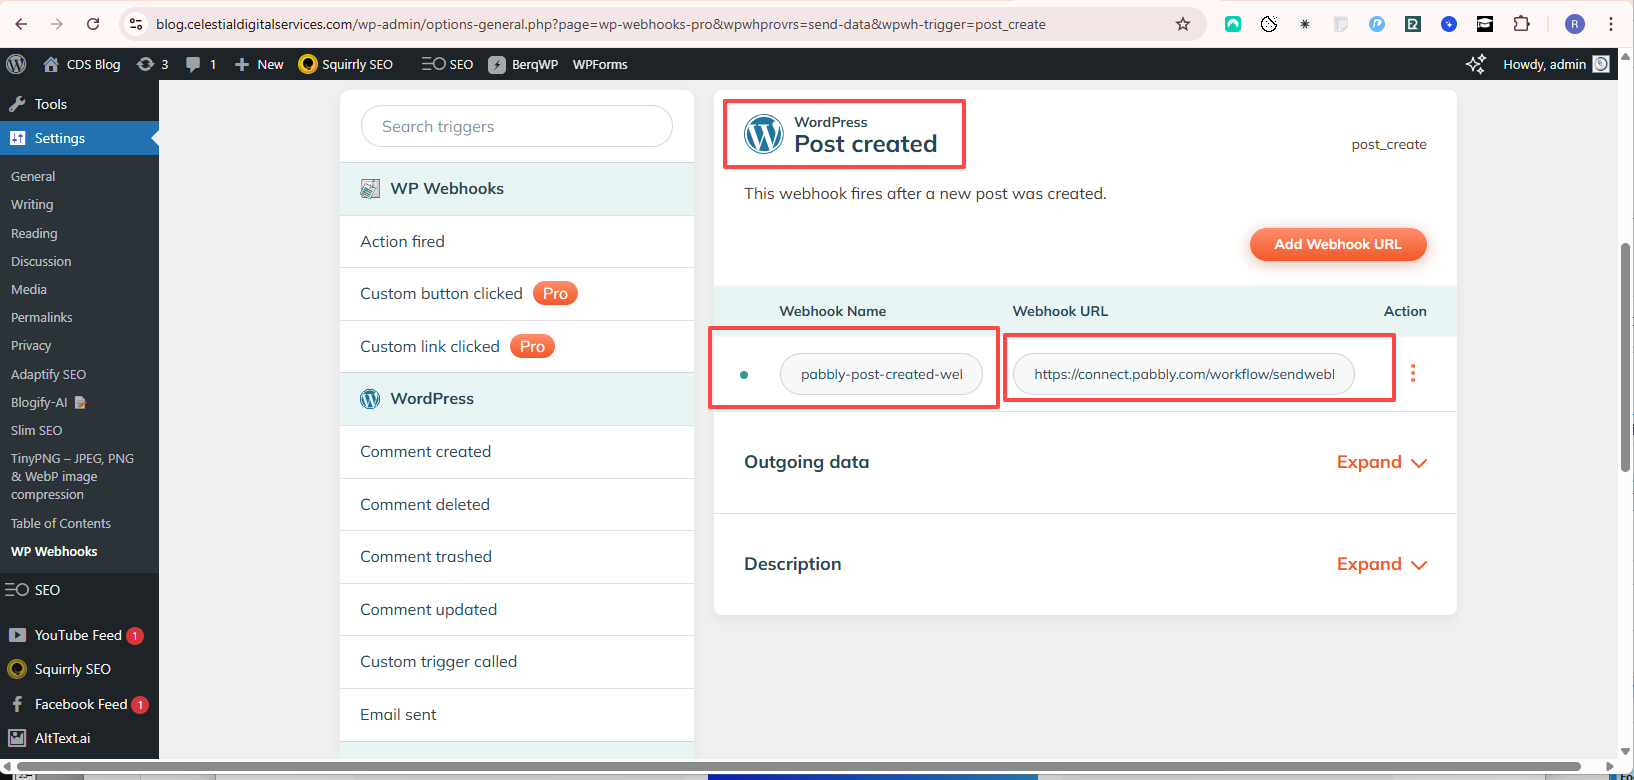
Task: Click the AI sparkle icon in admin bar
Action: 1476,64
